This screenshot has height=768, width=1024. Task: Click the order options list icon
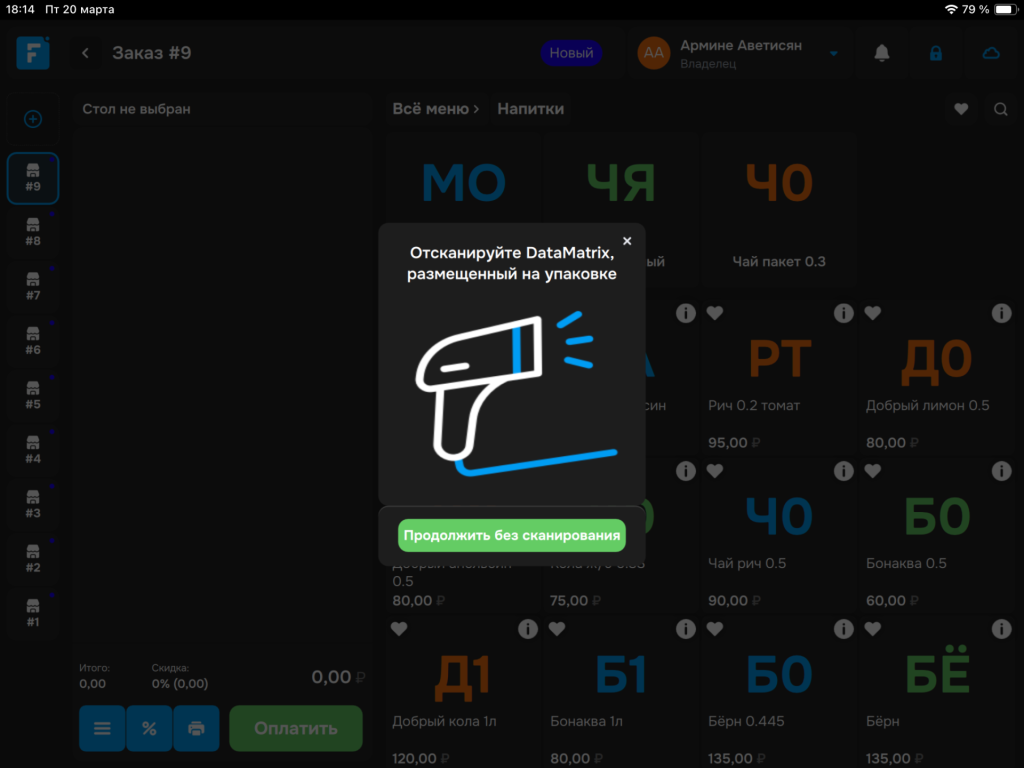pyautogui.click(x=101, y=728)
